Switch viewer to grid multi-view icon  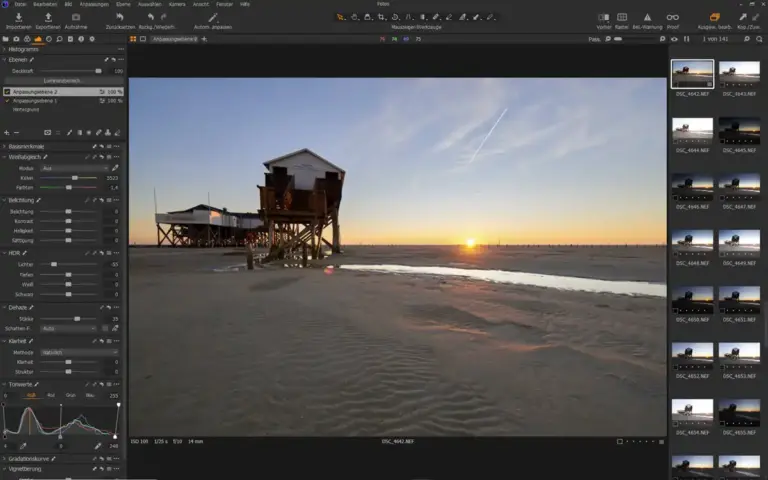coord(133,39)
